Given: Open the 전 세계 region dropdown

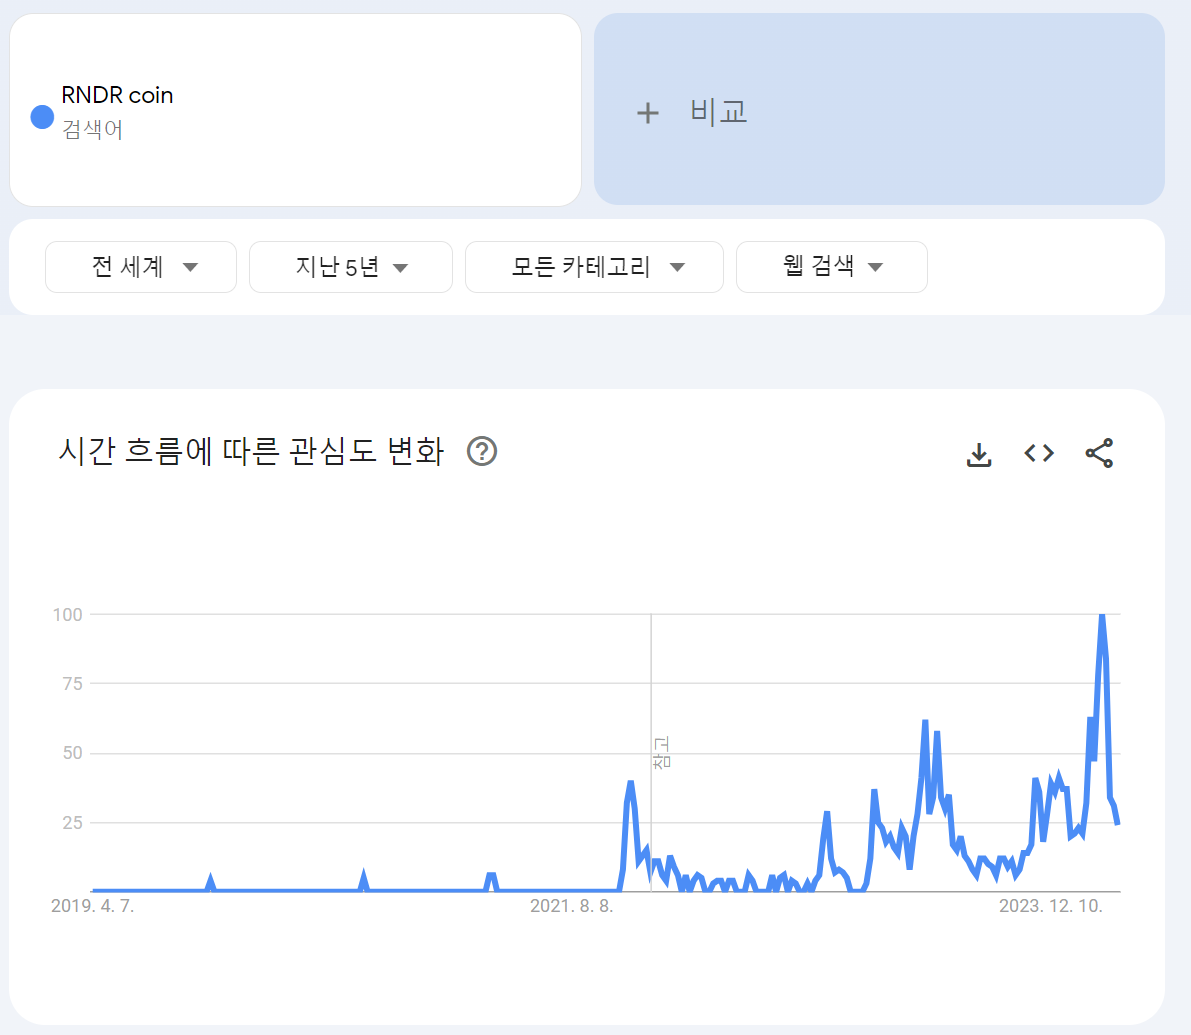Looking at the screenshot, I should point(140,267).
